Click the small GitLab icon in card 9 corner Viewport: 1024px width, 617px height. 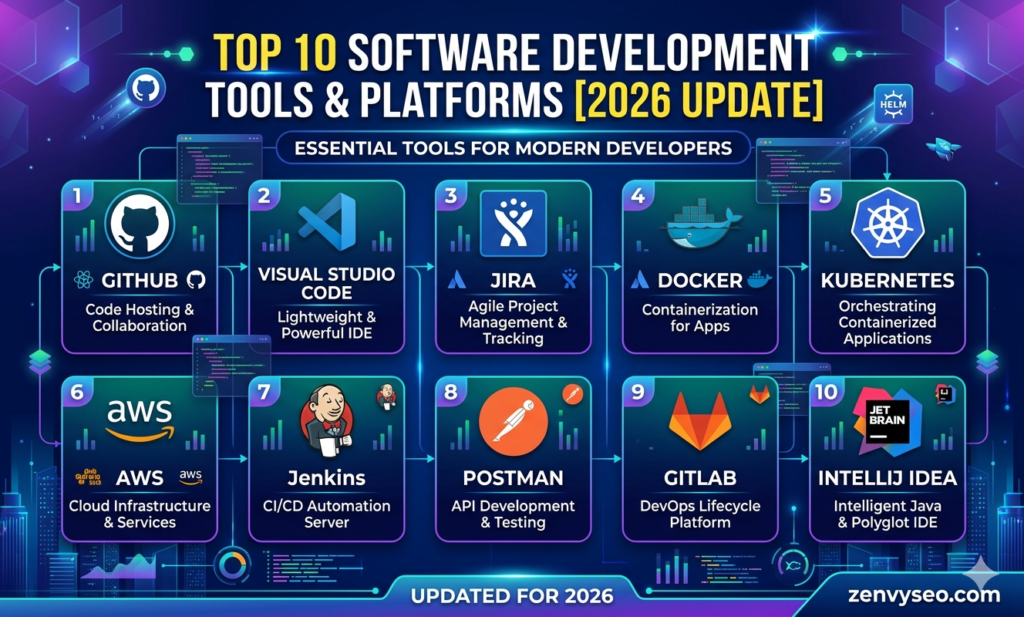pyautogui.click(x=760, y=394)
